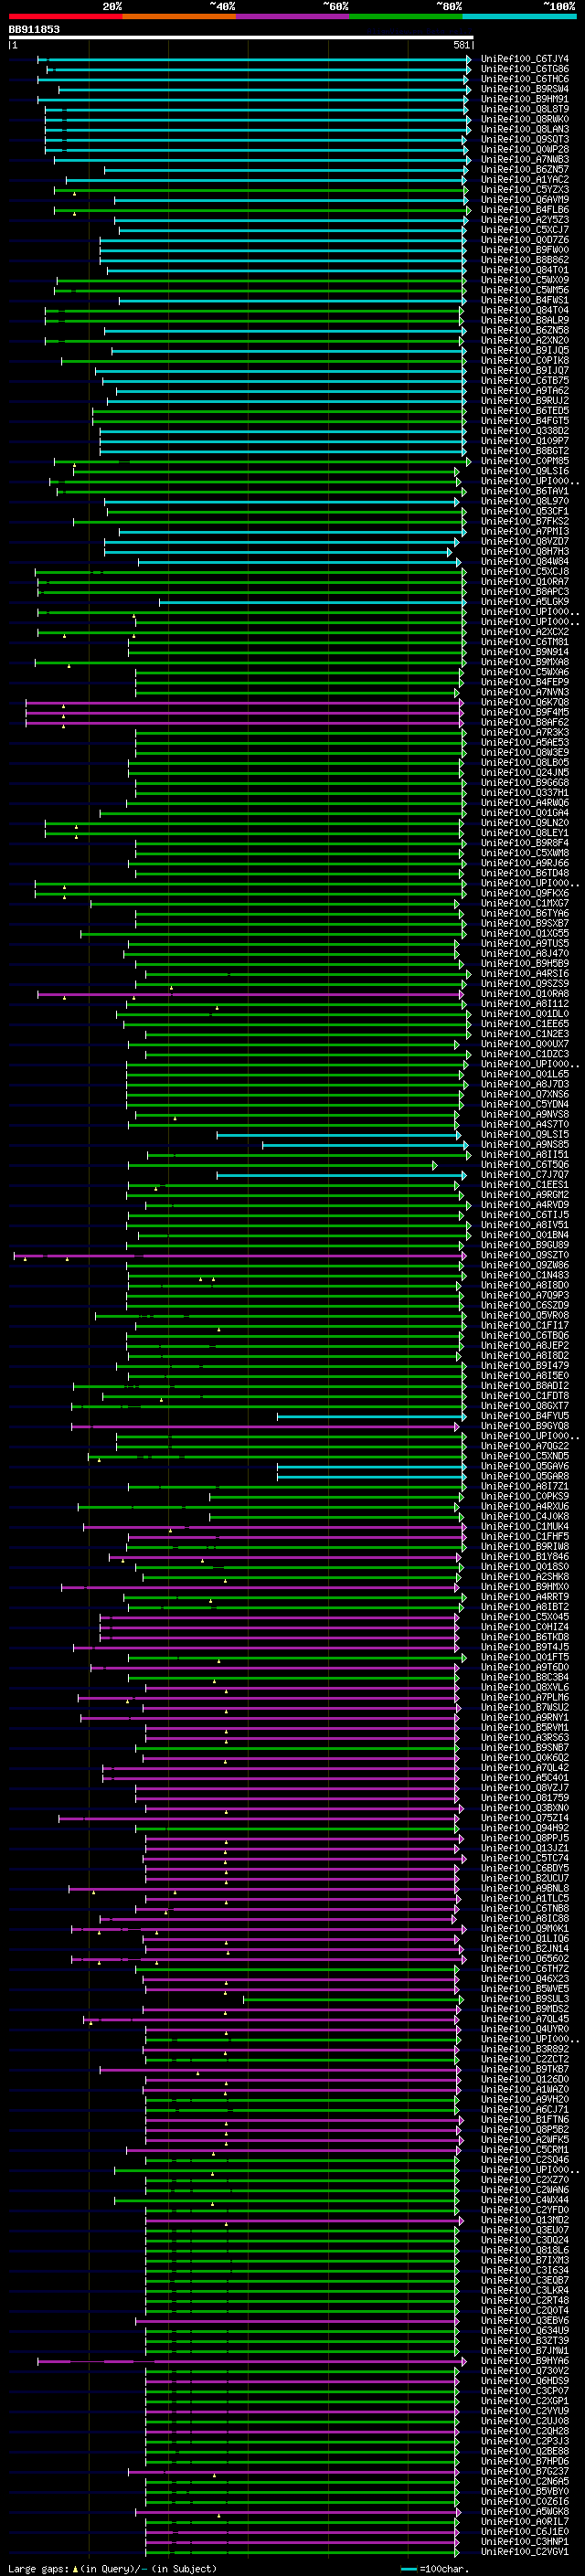Viewport: 585px width, 2576px height.
Task: Click the cyan 80–100% legend bar
Action: pyautogui.click(x=519, y=16)
